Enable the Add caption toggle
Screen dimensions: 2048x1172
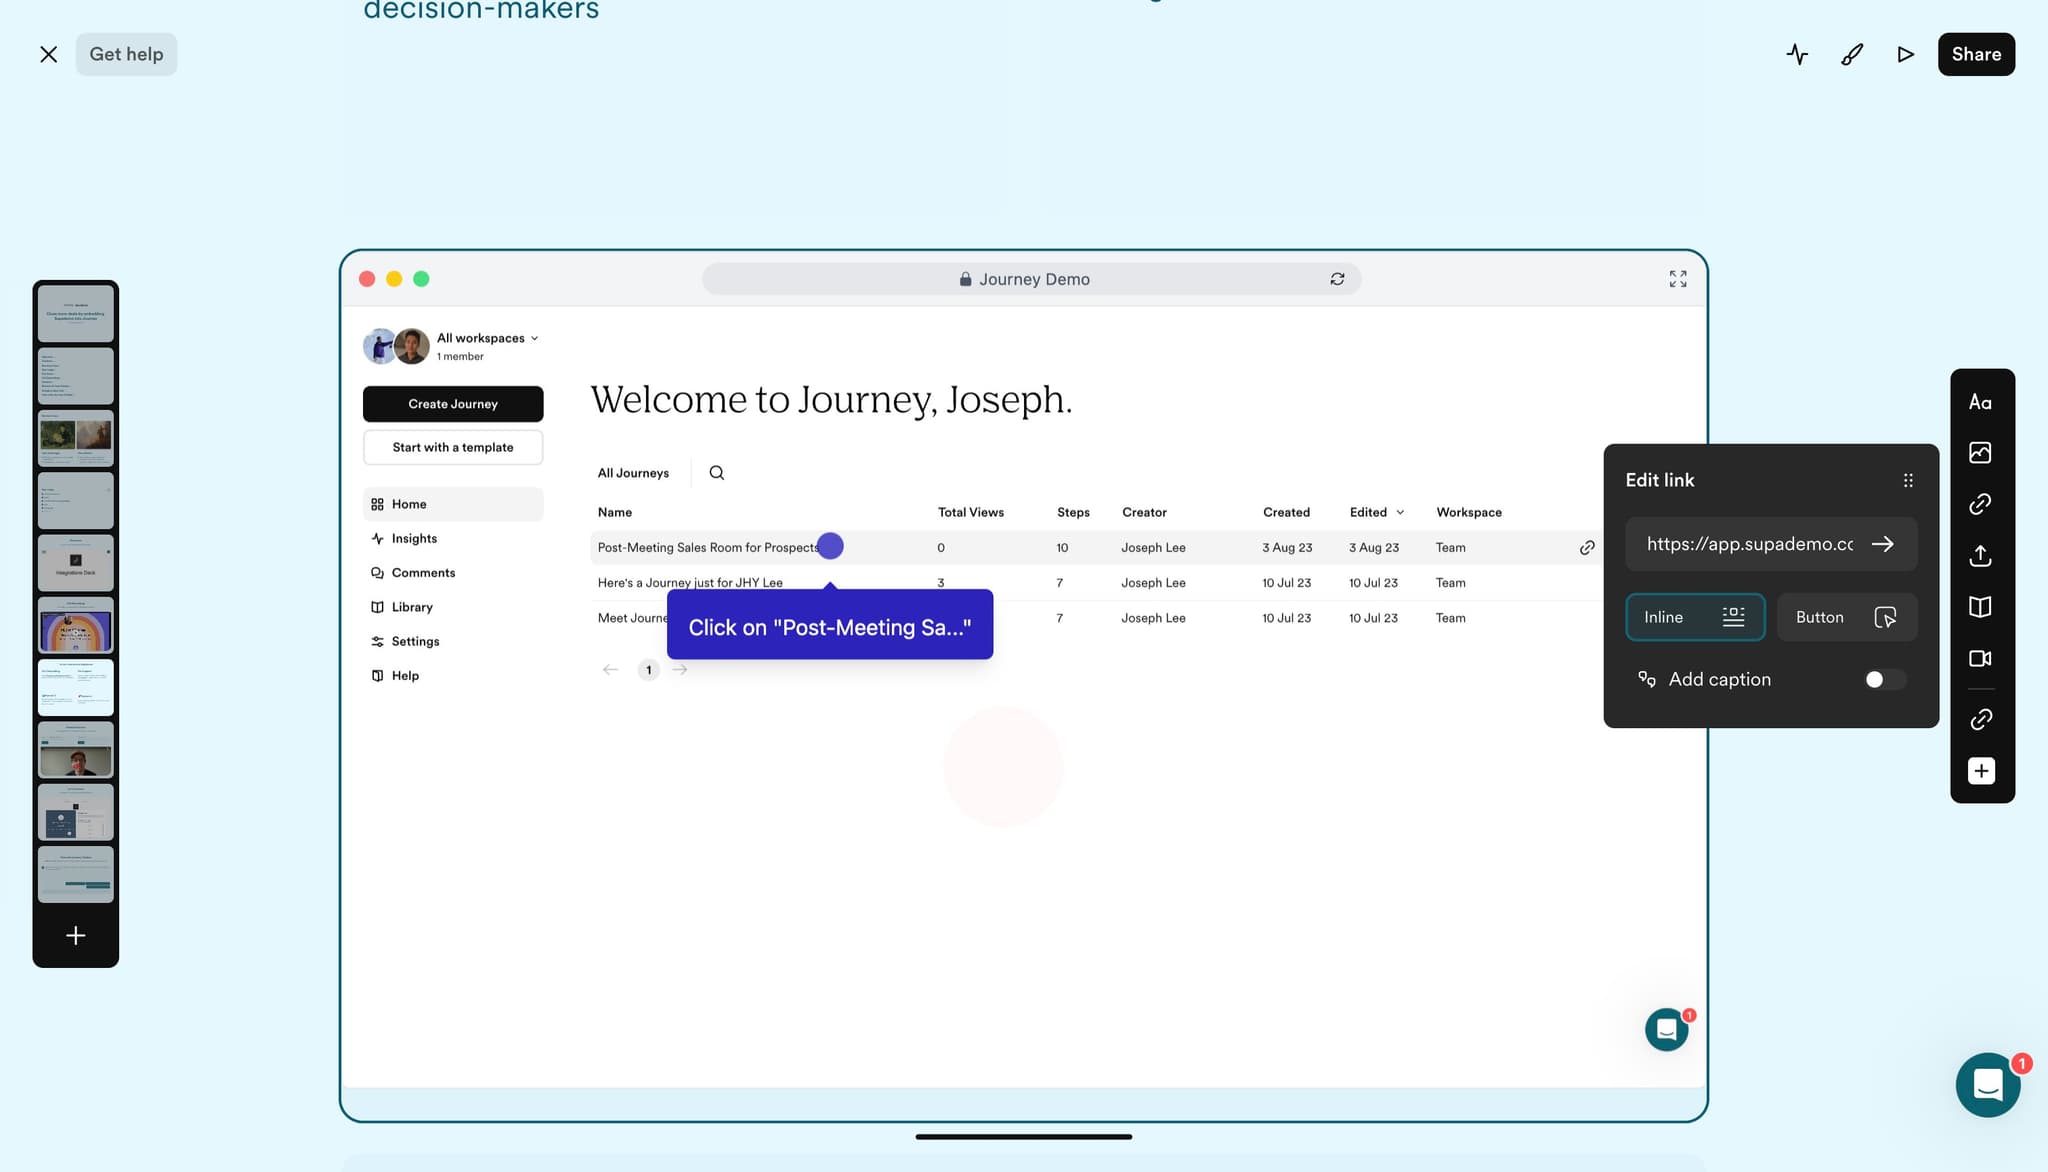pos(1883,679)
